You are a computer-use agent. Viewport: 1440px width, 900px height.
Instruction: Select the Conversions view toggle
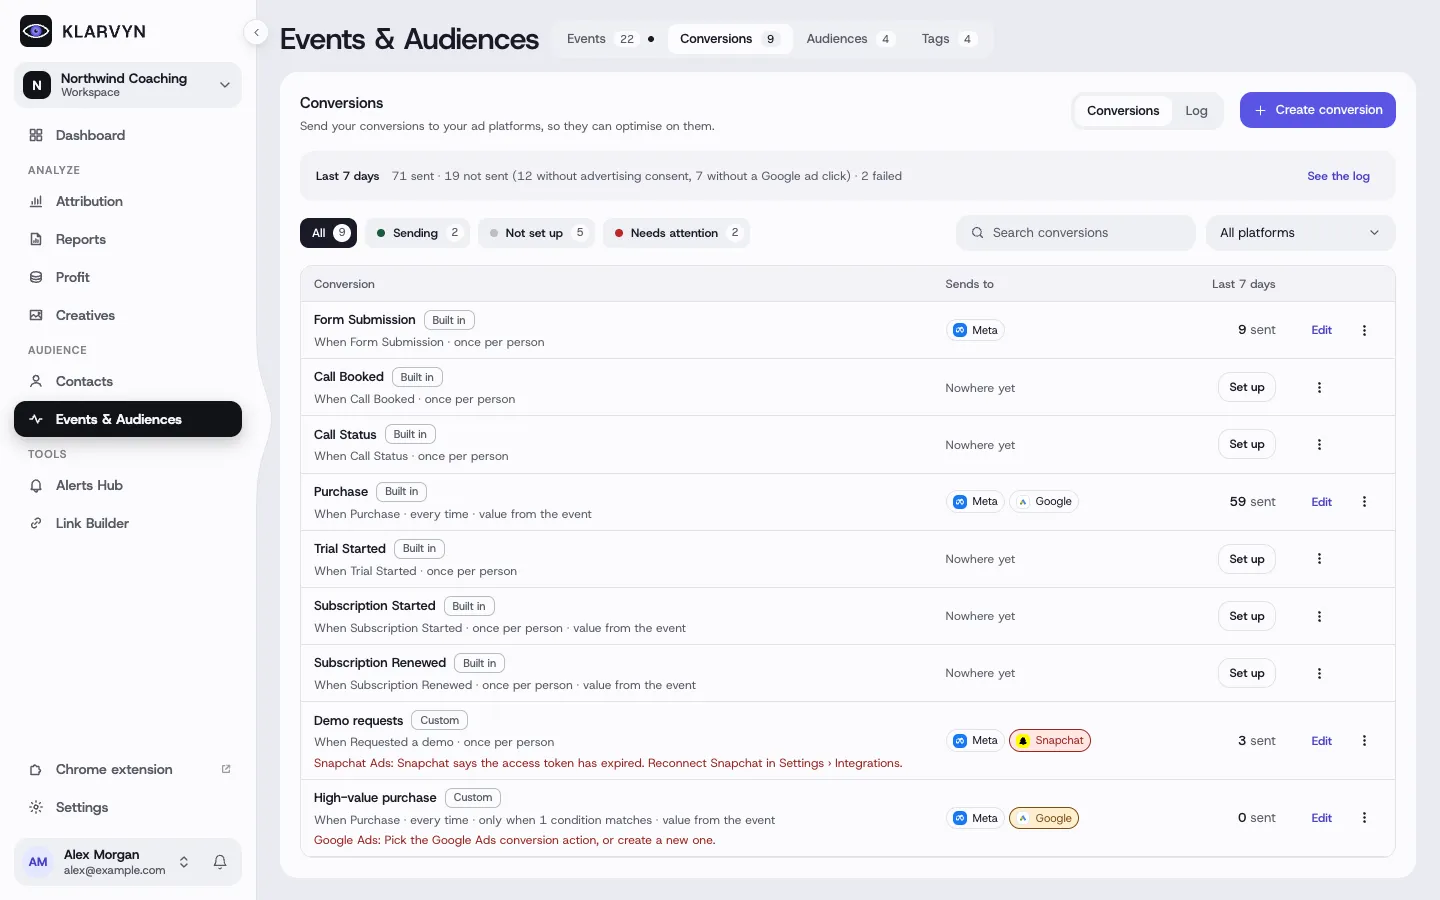(x=1123, y=111)
